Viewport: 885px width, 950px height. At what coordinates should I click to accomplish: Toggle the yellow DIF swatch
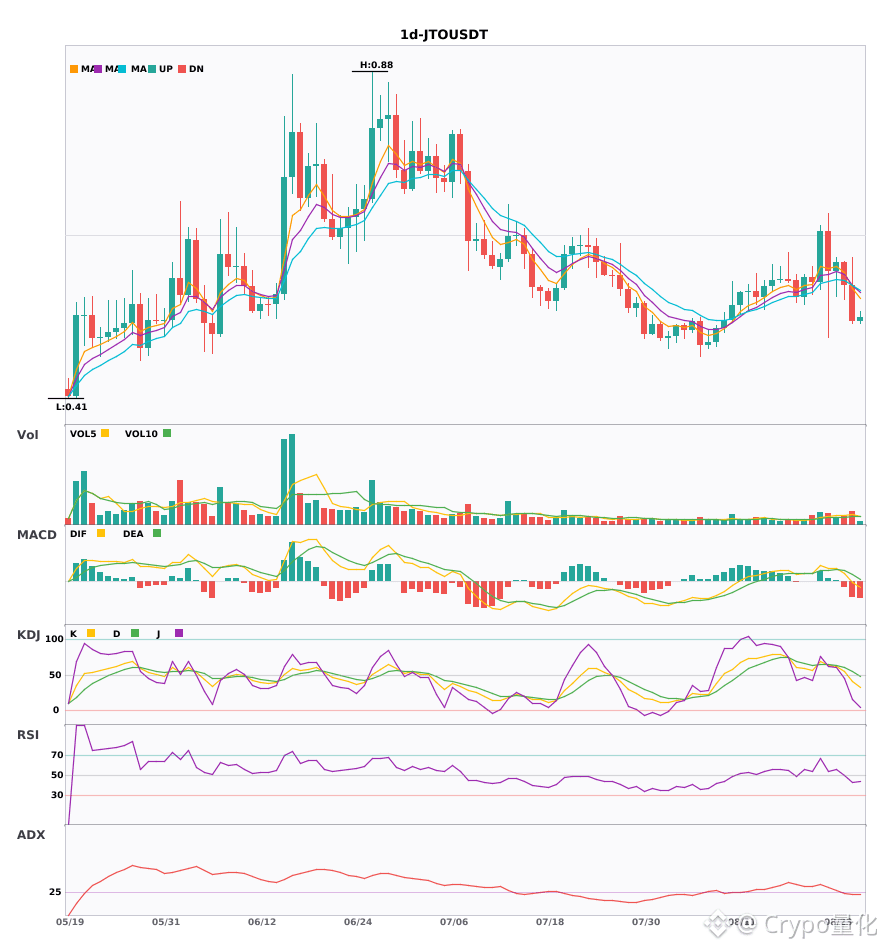(x=101, y=533)
